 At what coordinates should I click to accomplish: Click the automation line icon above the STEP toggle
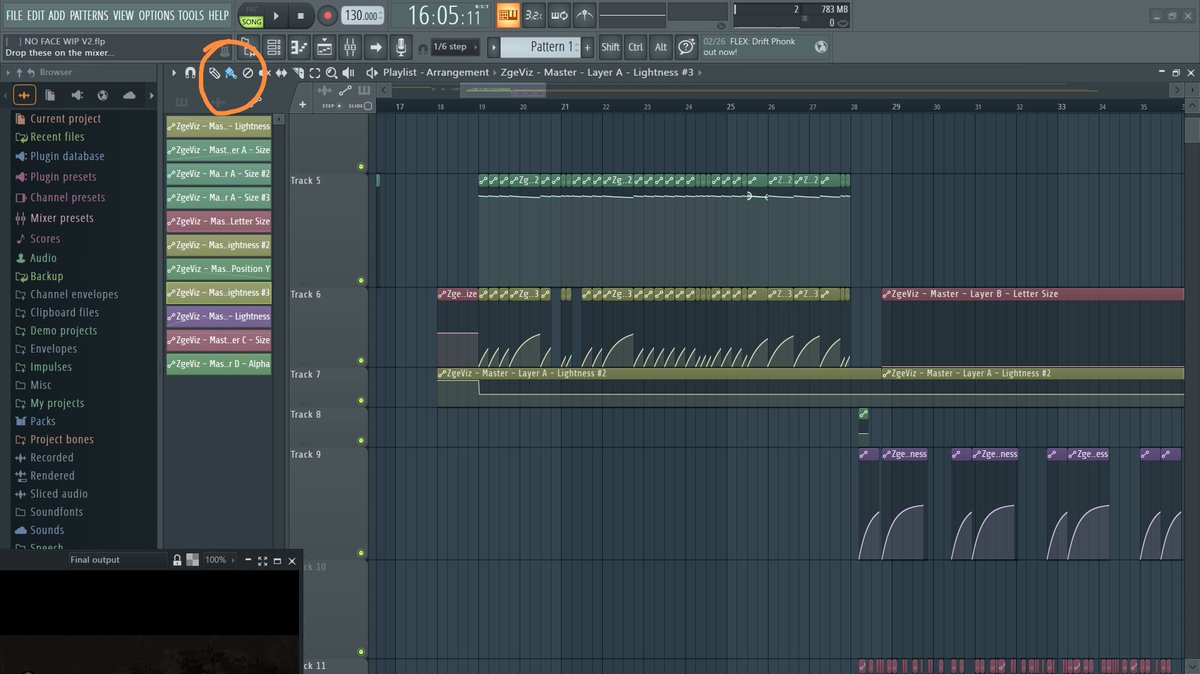[x=343, y=91]
